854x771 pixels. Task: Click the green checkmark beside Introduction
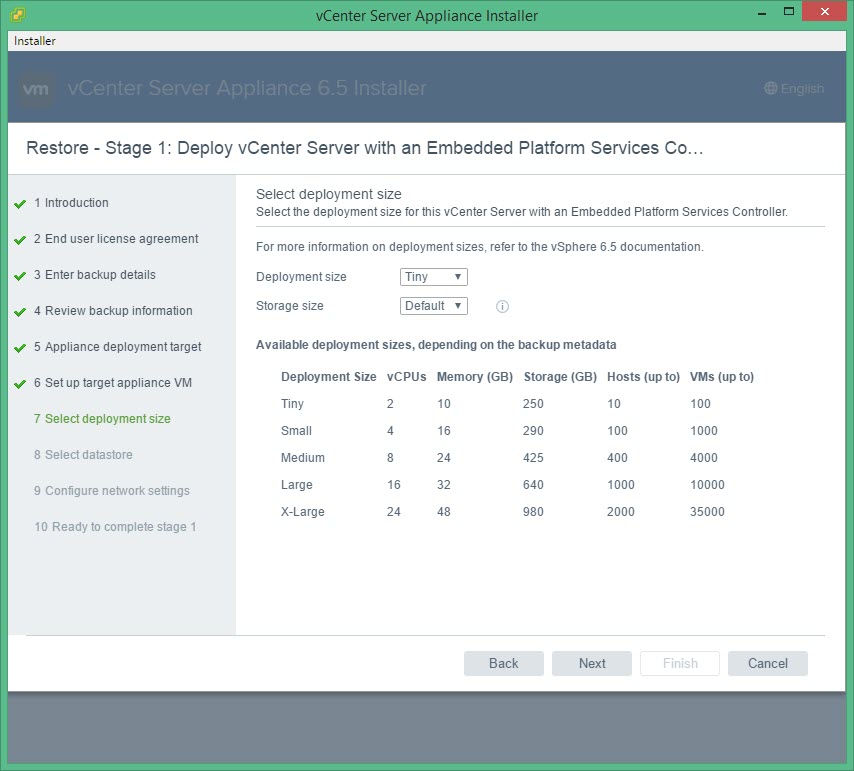(20, 204)
